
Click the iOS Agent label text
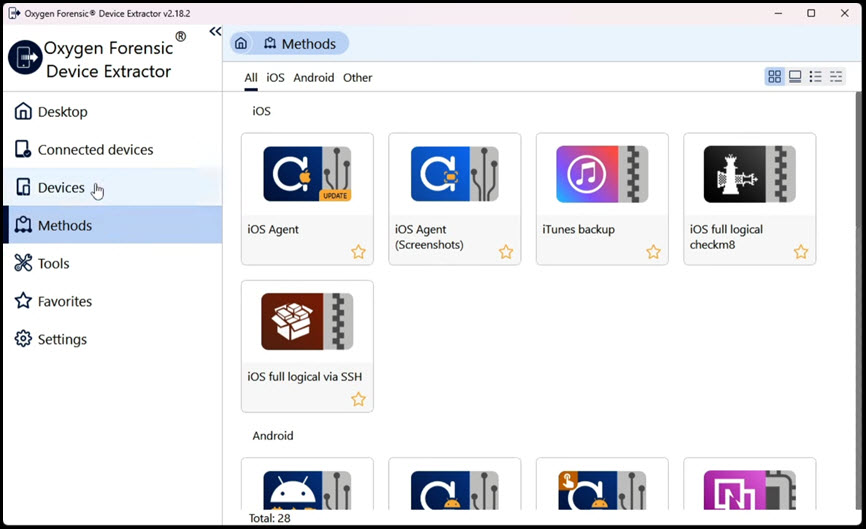pyautogui.click(x=273, y=229)
